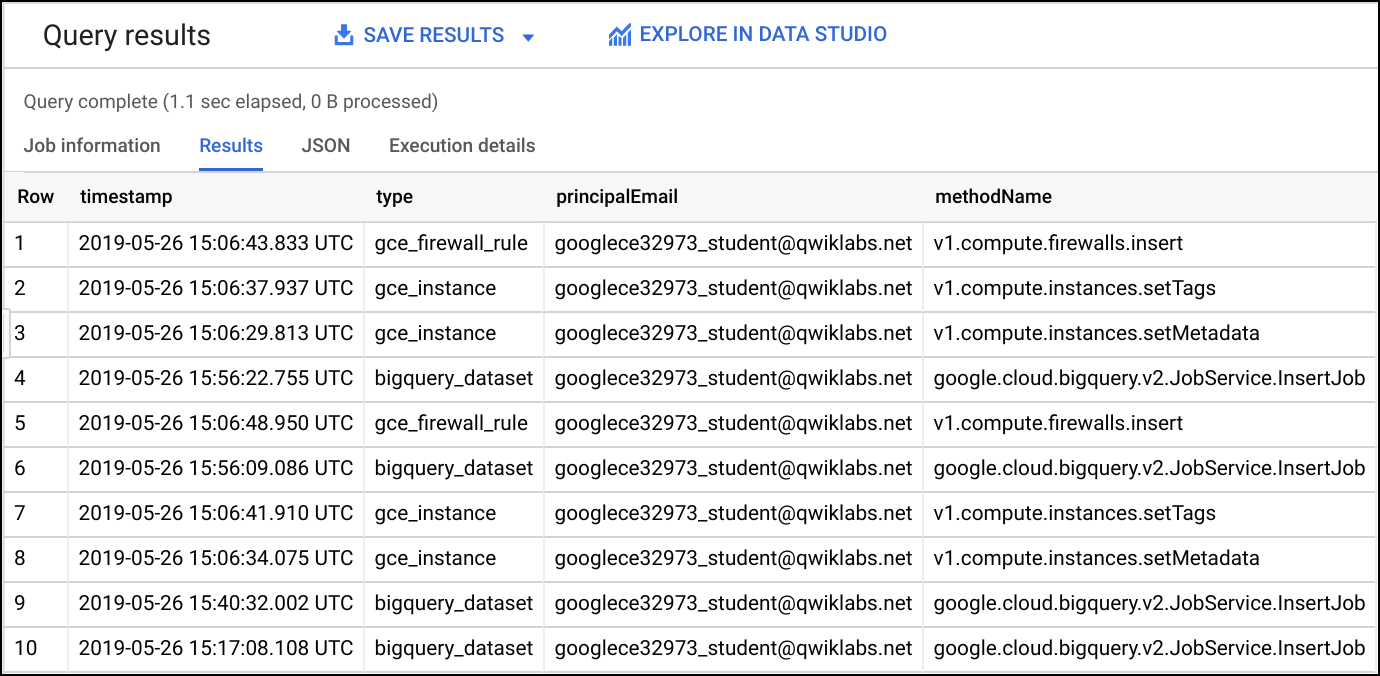The width and height of the screenshot is (1380, 676).
Task: Expand the Save Results dropdown arrow
Action: coord(529,38)
